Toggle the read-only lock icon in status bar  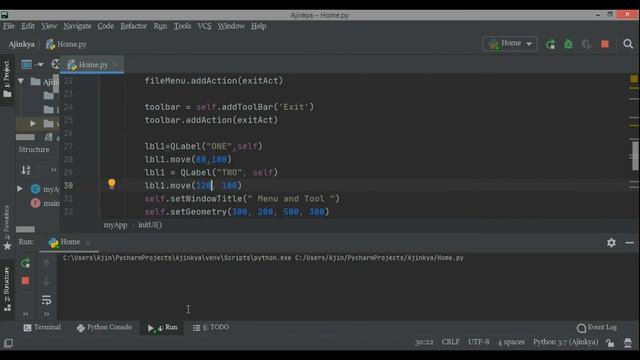click(610, 343)
